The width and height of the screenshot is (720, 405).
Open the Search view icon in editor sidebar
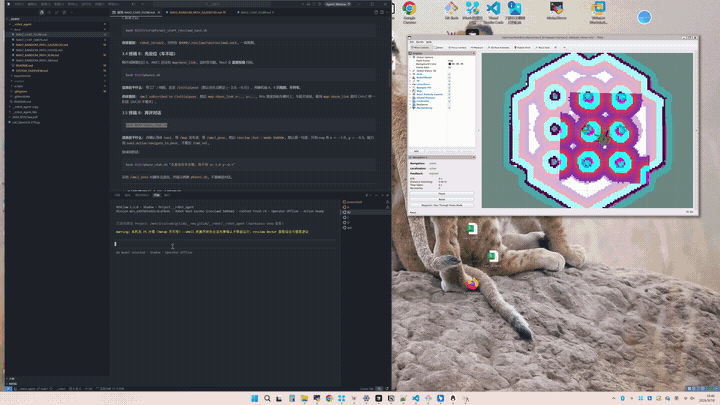[x=49, y=12]
